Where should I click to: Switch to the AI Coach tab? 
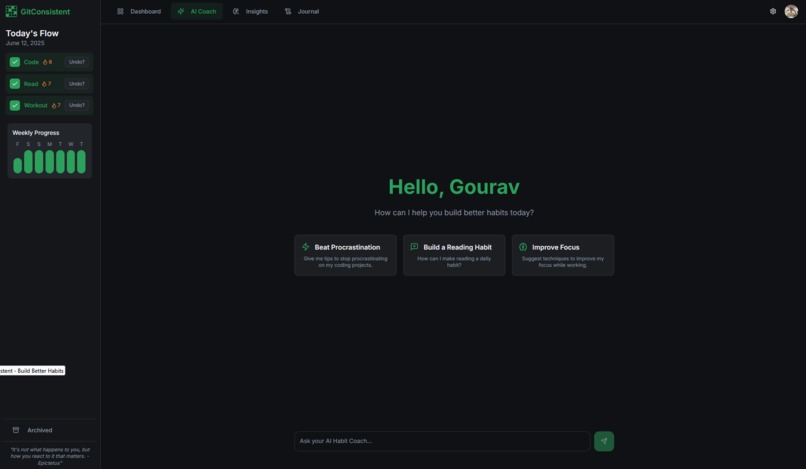pos(197,11)
